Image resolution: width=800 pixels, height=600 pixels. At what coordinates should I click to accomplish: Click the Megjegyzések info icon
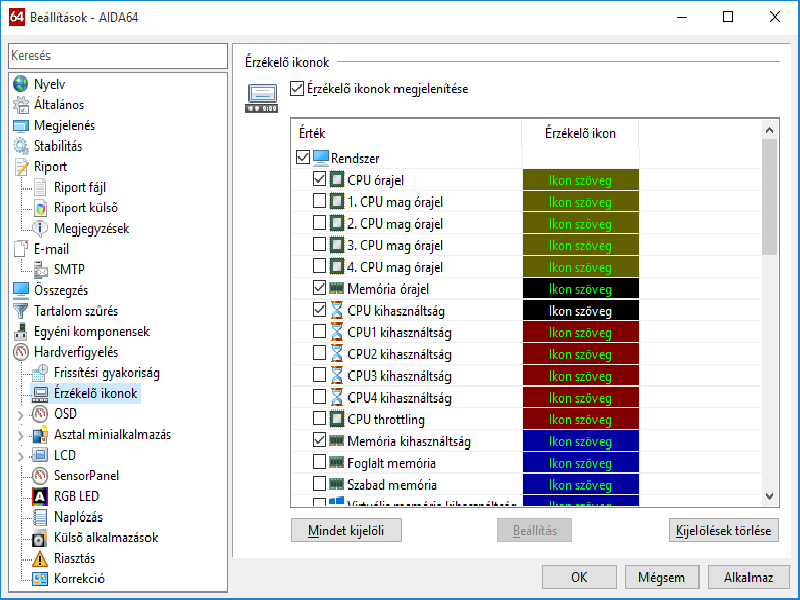point(40,229)
